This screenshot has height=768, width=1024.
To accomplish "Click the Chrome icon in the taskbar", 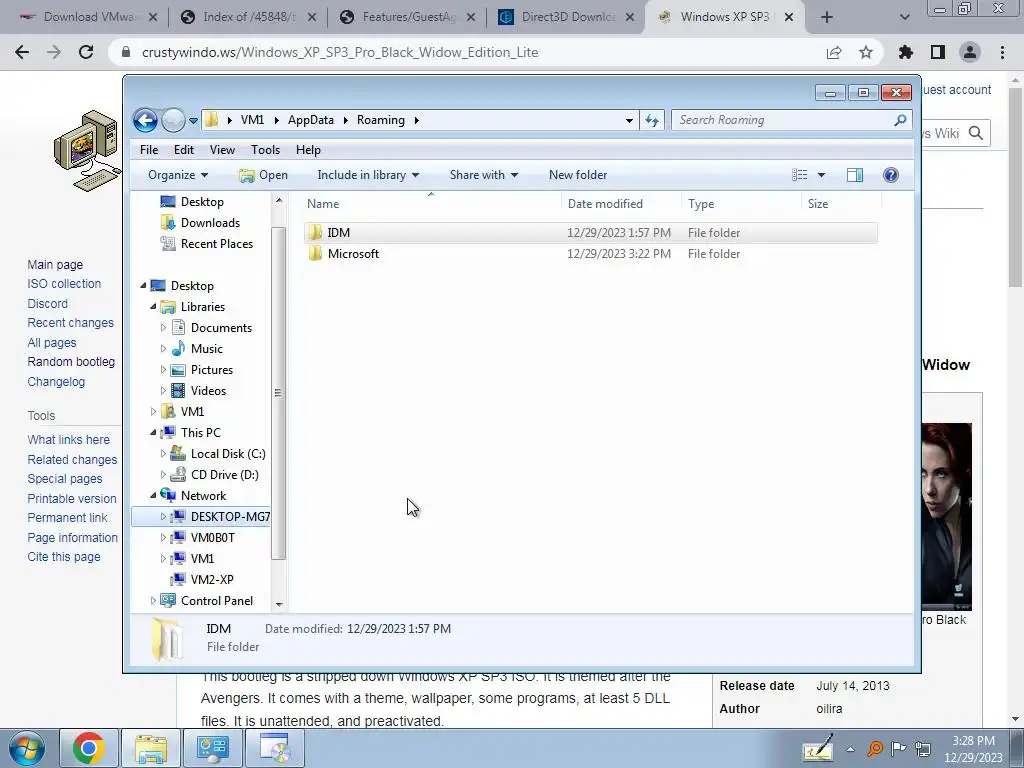I will (x=89, y=748).
